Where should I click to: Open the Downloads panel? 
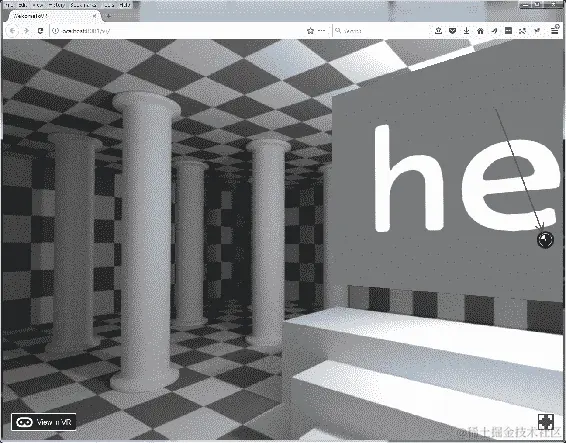[x=466, y=31]
